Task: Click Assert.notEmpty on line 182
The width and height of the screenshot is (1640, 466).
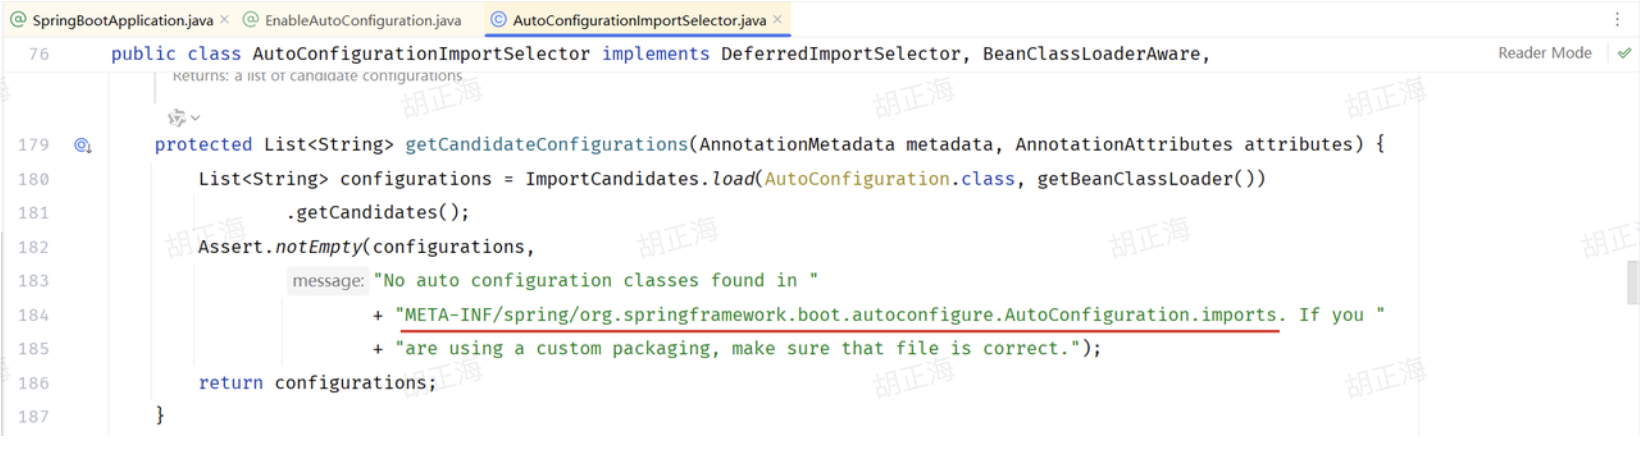Action: point(279,247)
